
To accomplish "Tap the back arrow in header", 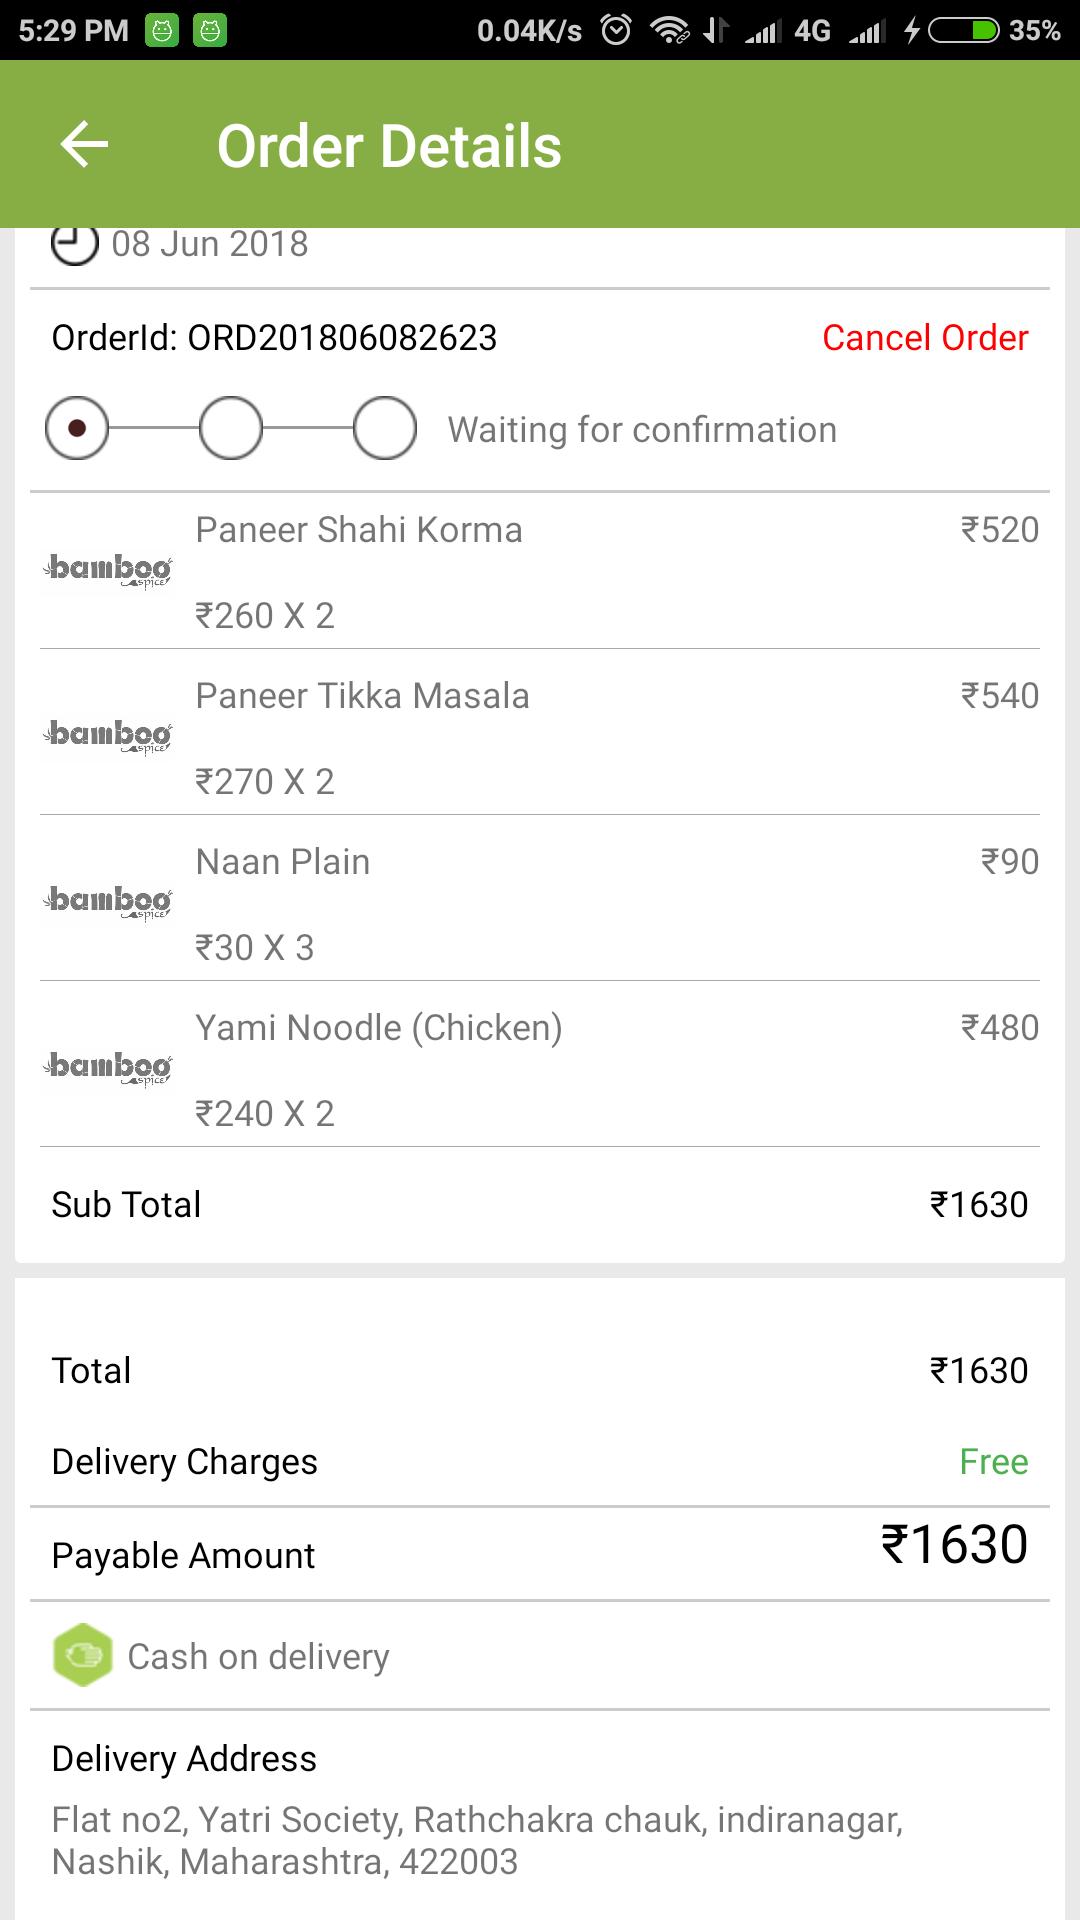I will coord(84,145).
